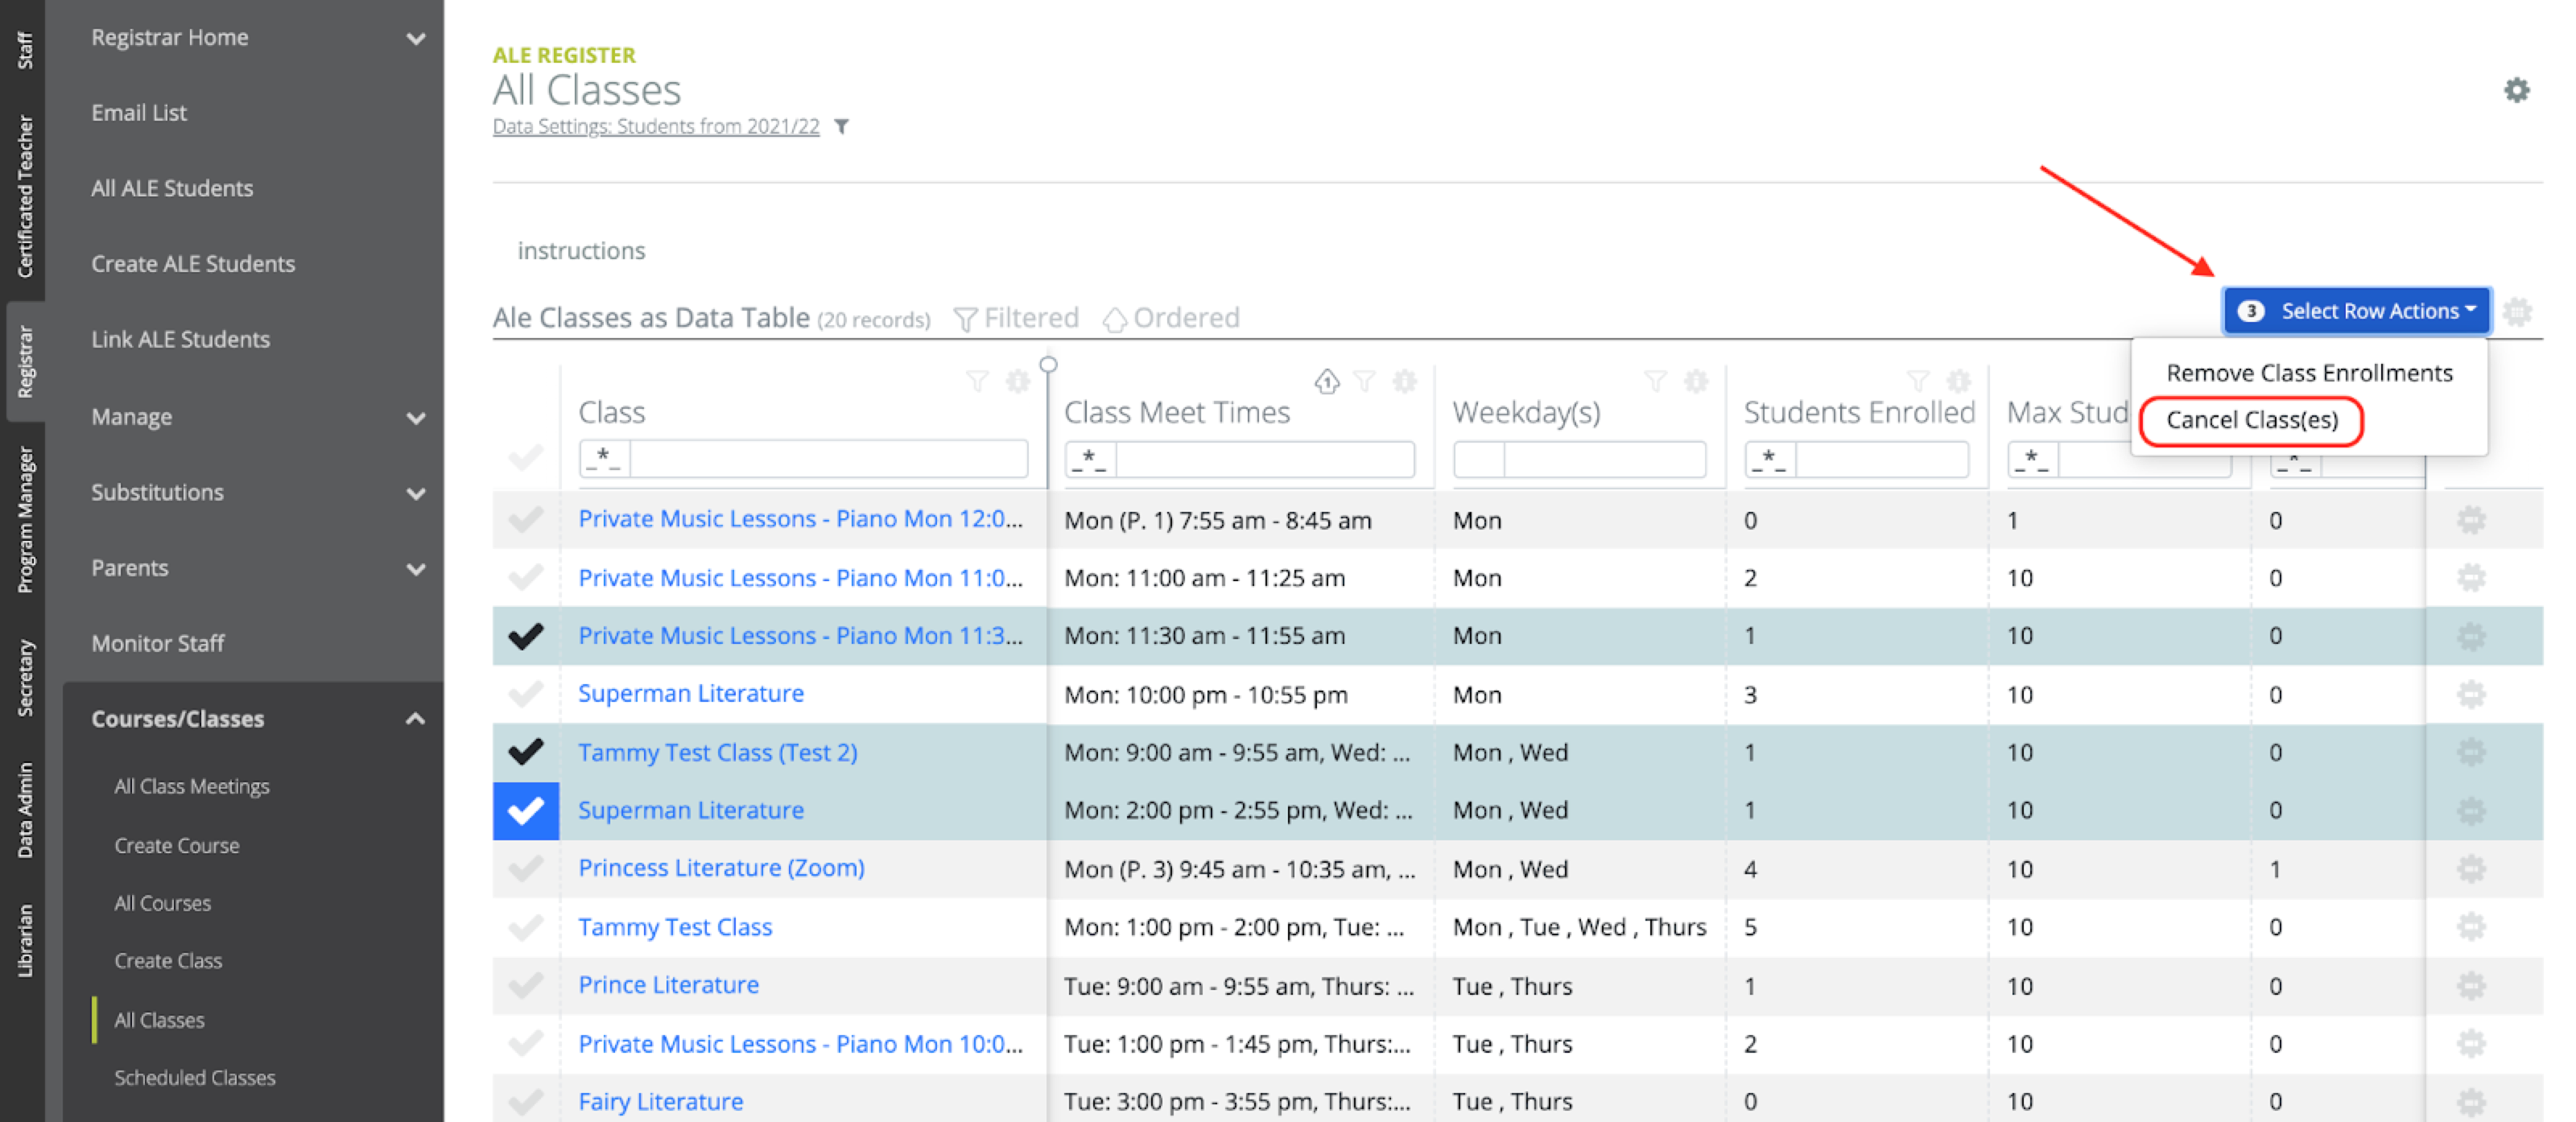This screenshot has width=2576, height=1122.
Task: Select the Fairy Literature row checkmark
Action: click(525, 1102)
